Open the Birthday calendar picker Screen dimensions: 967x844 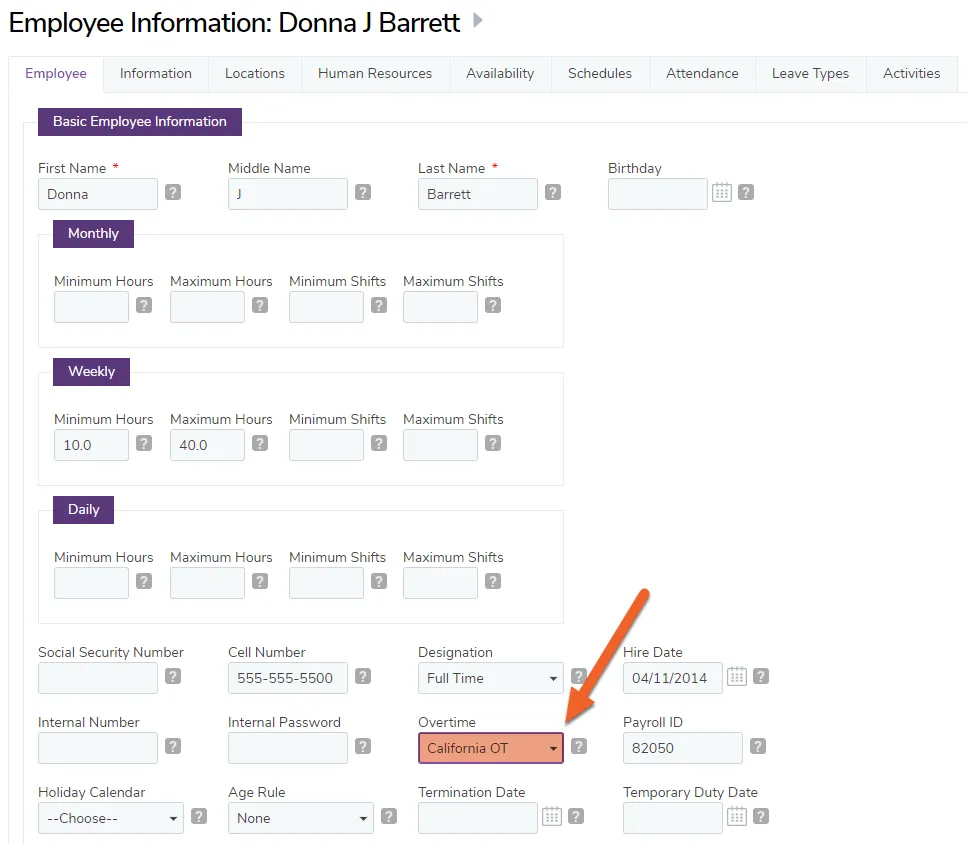coord(722,192)
